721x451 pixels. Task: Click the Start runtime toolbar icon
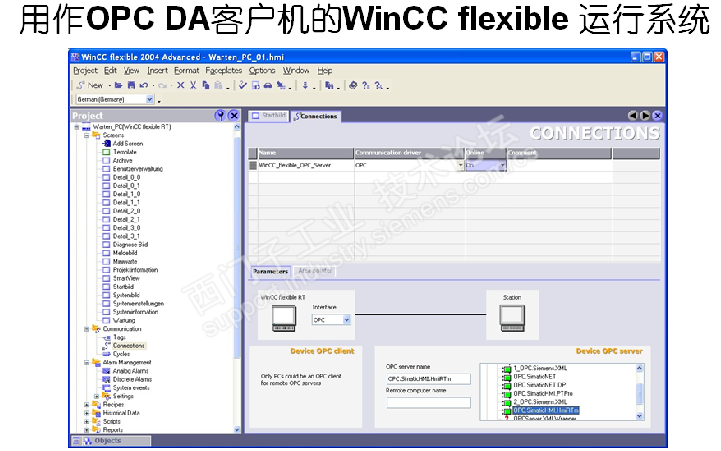[x=256, y=86]
